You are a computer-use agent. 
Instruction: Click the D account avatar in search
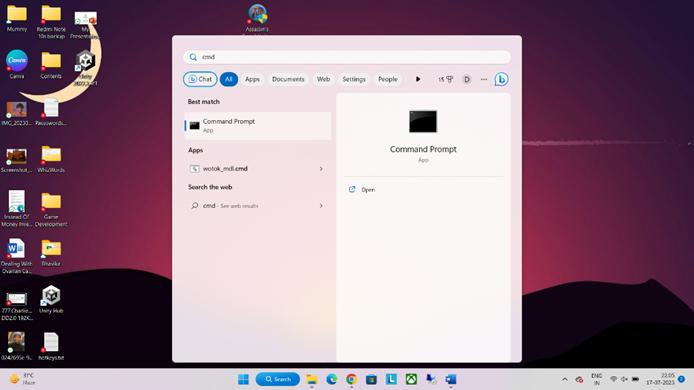click(x=467, y=79)
